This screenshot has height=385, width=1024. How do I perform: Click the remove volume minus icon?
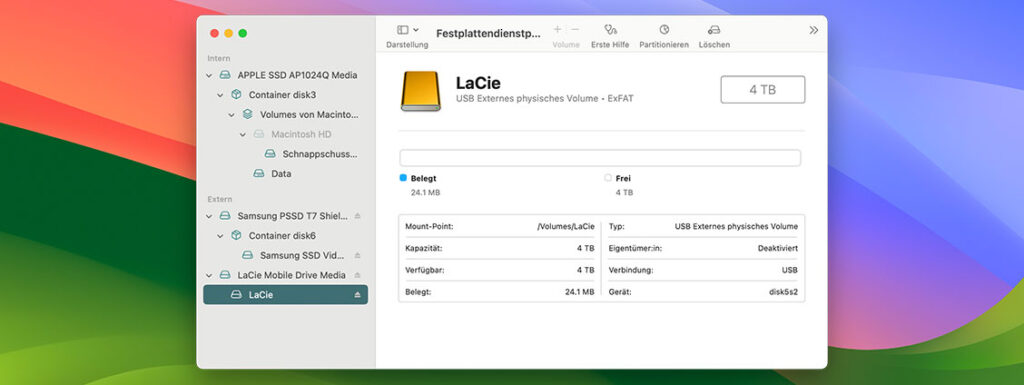pos(575,29)
